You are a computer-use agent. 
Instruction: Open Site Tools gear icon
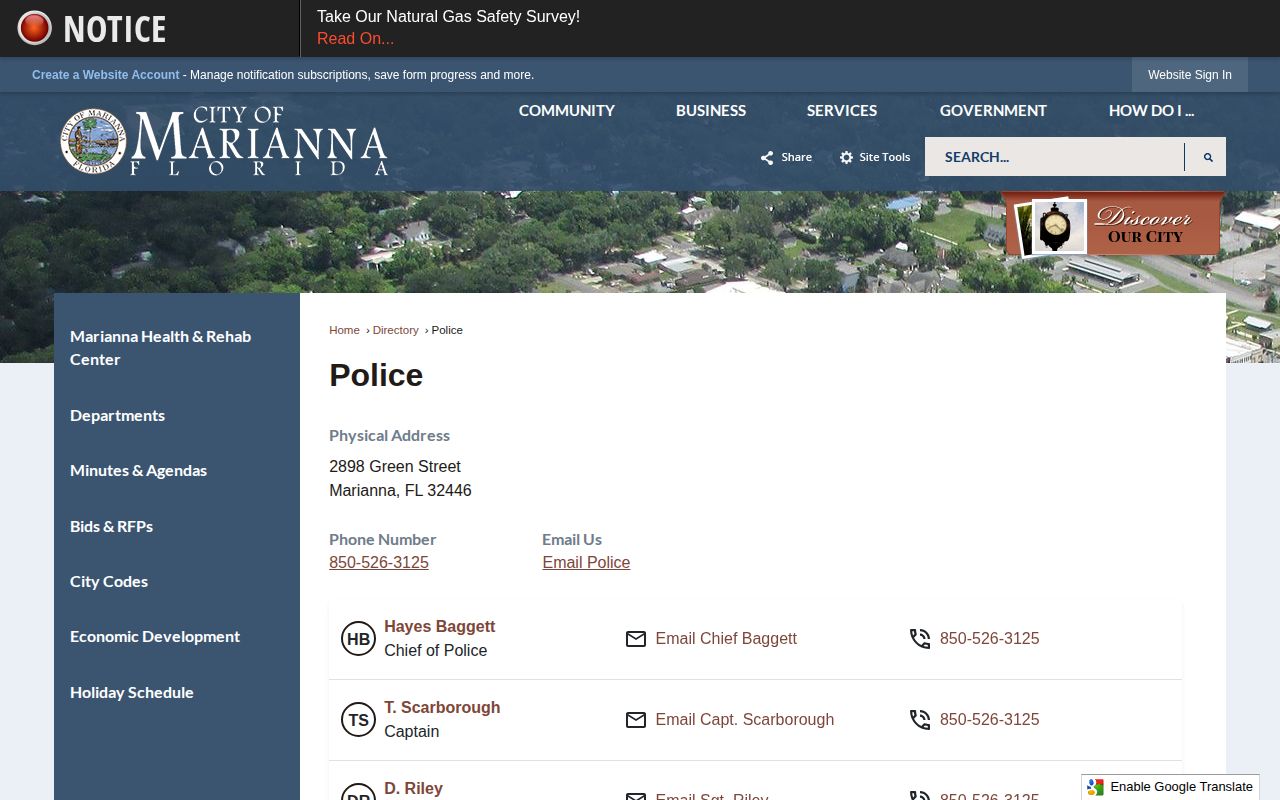(846, 157)
